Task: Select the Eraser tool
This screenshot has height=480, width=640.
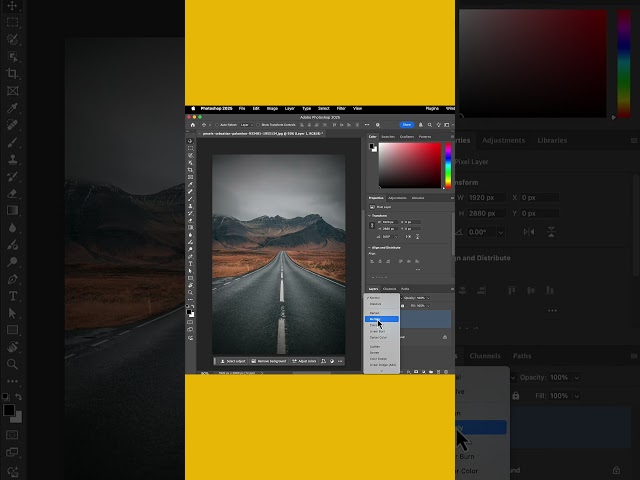Action: point(190,220)
